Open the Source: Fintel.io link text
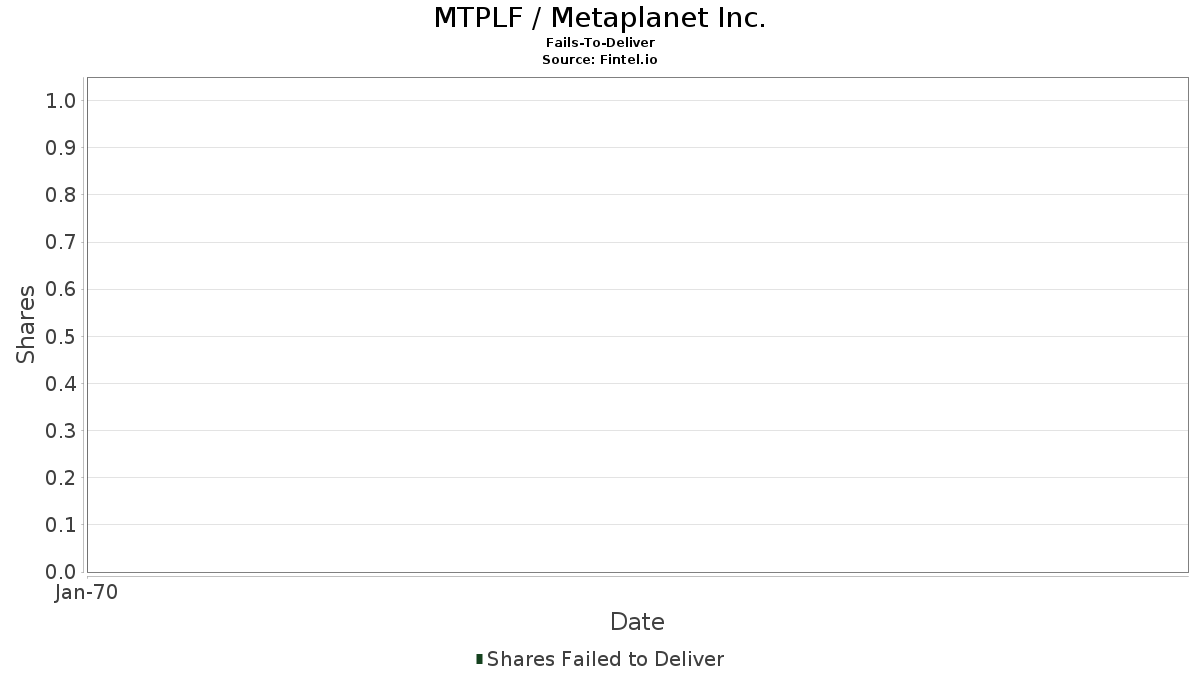This screenshot has width=1200, height=675. 600,60
